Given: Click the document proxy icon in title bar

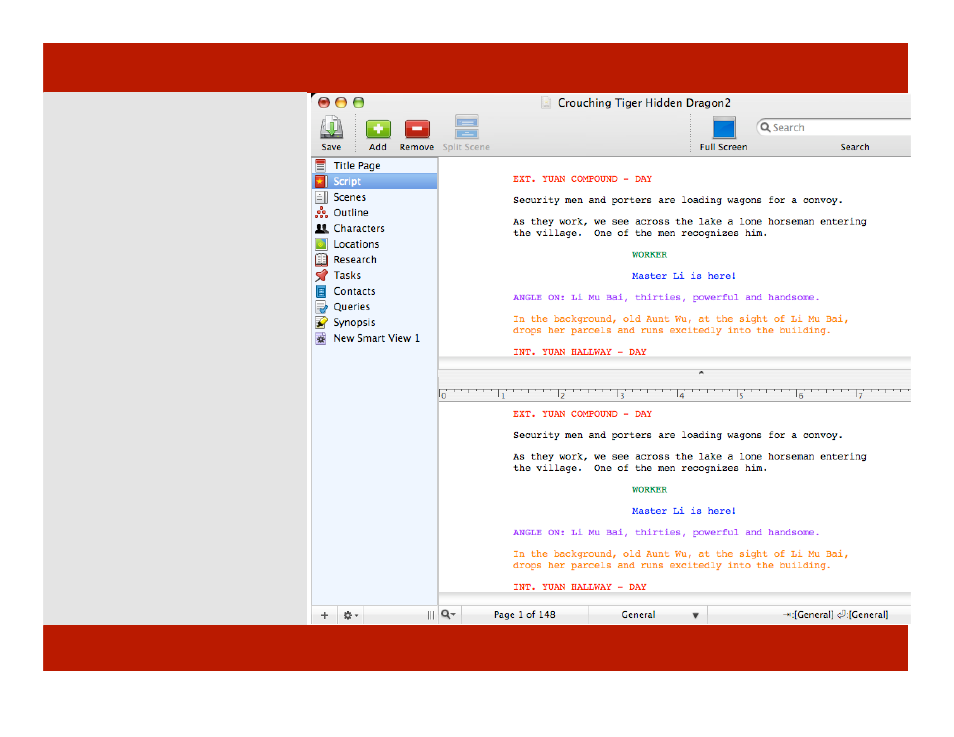Looking at the screenshot, I should pos(546,103).
